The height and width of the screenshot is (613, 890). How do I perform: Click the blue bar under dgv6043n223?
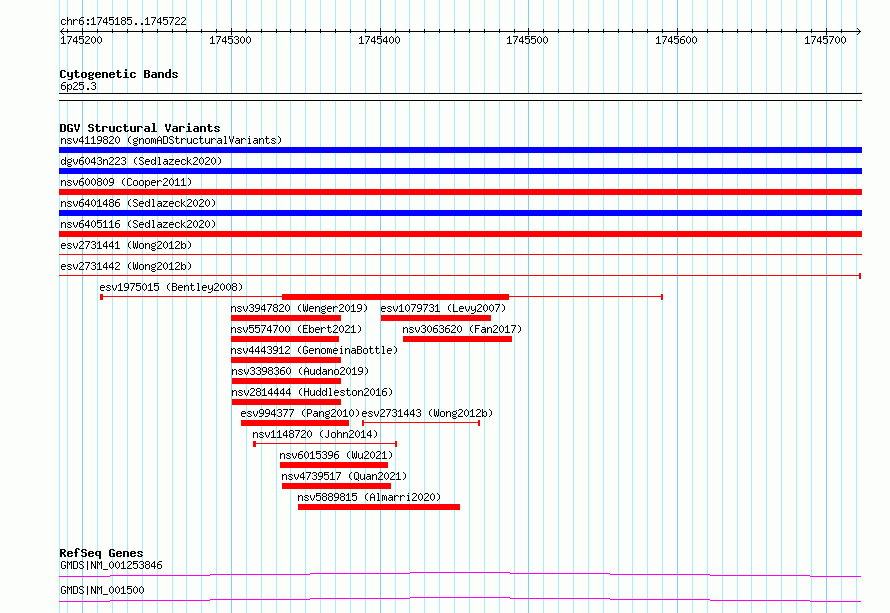click(x=460, y=171)
